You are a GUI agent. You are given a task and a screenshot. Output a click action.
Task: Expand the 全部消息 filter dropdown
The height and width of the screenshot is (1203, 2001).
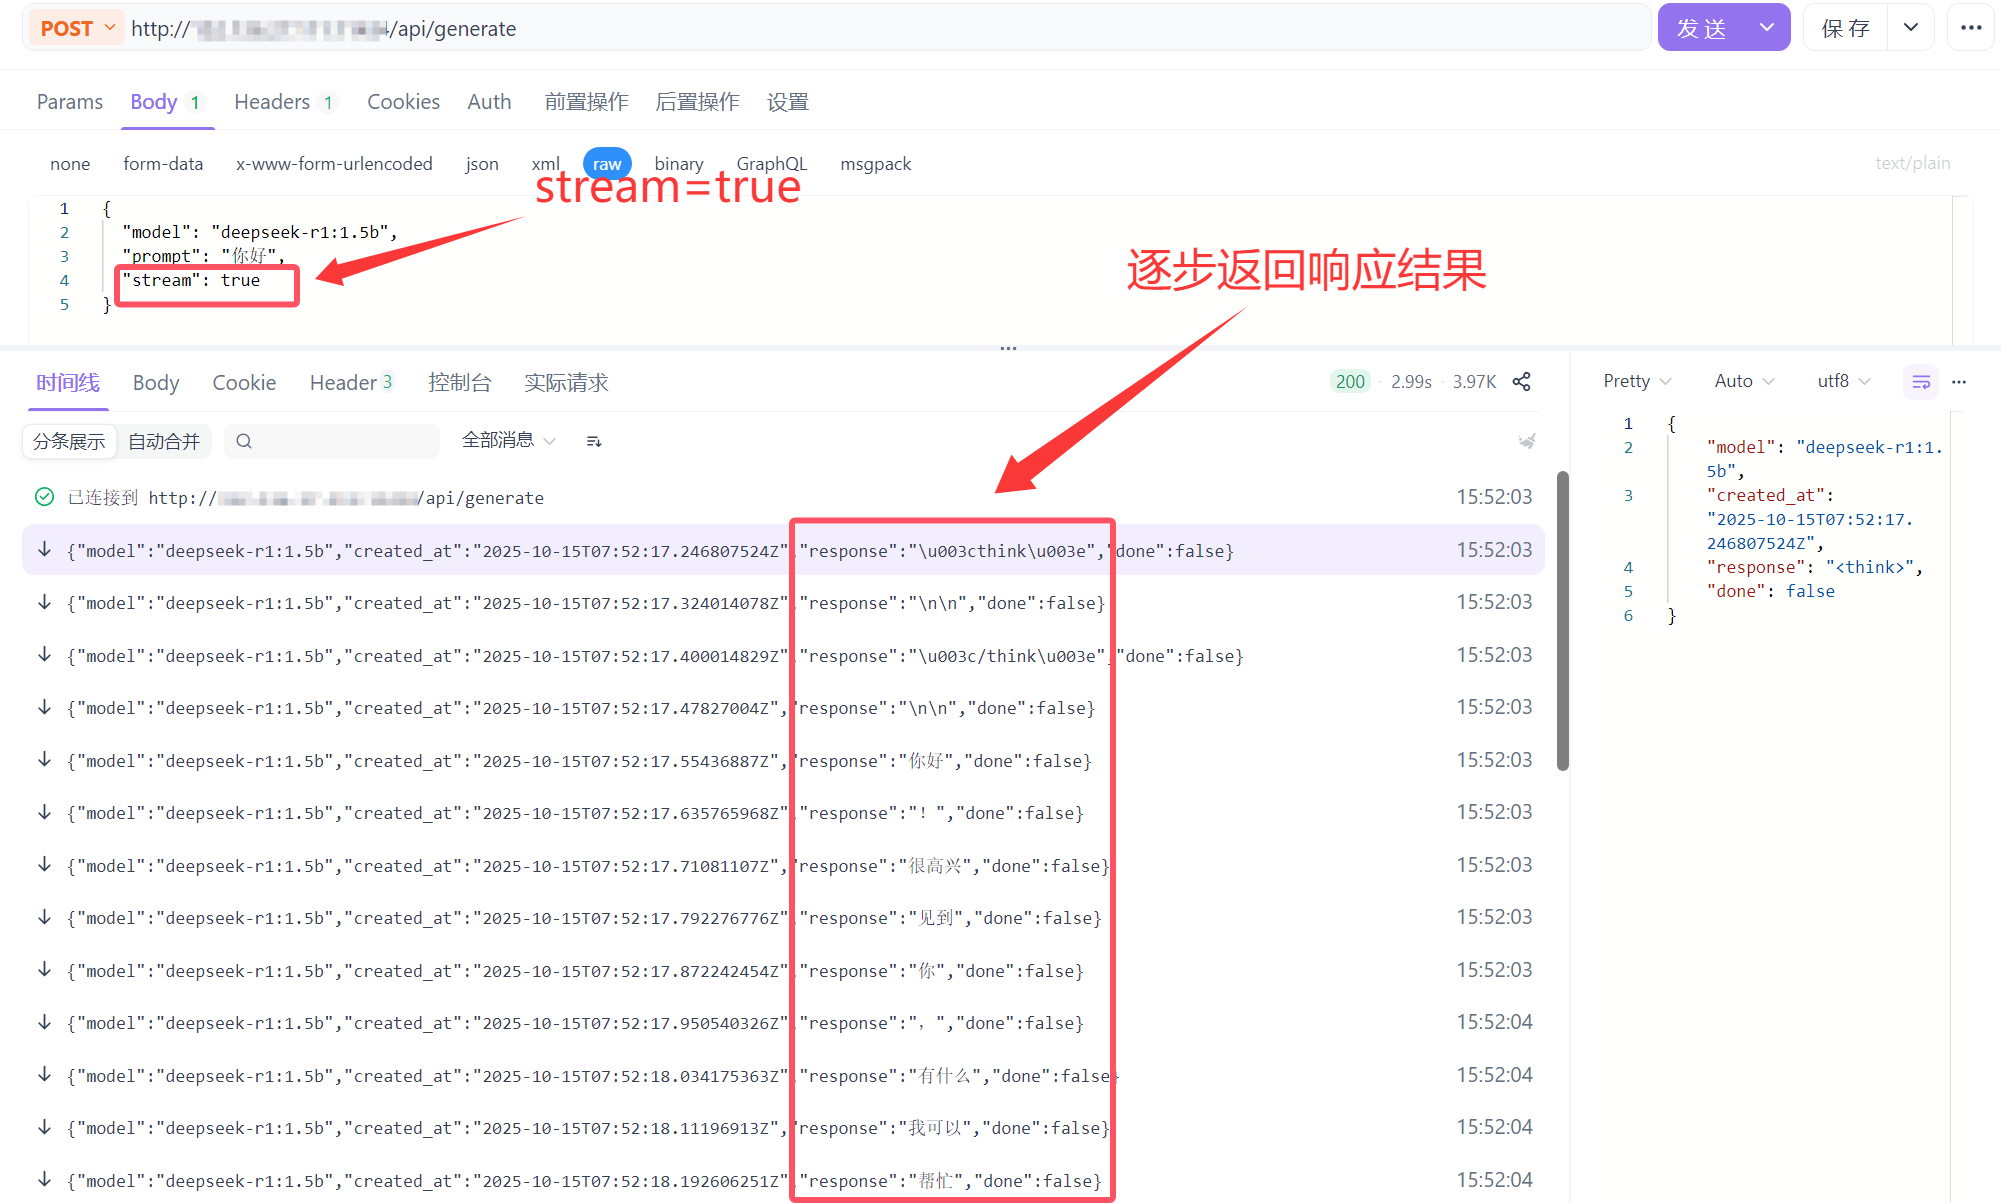point(508,440)
